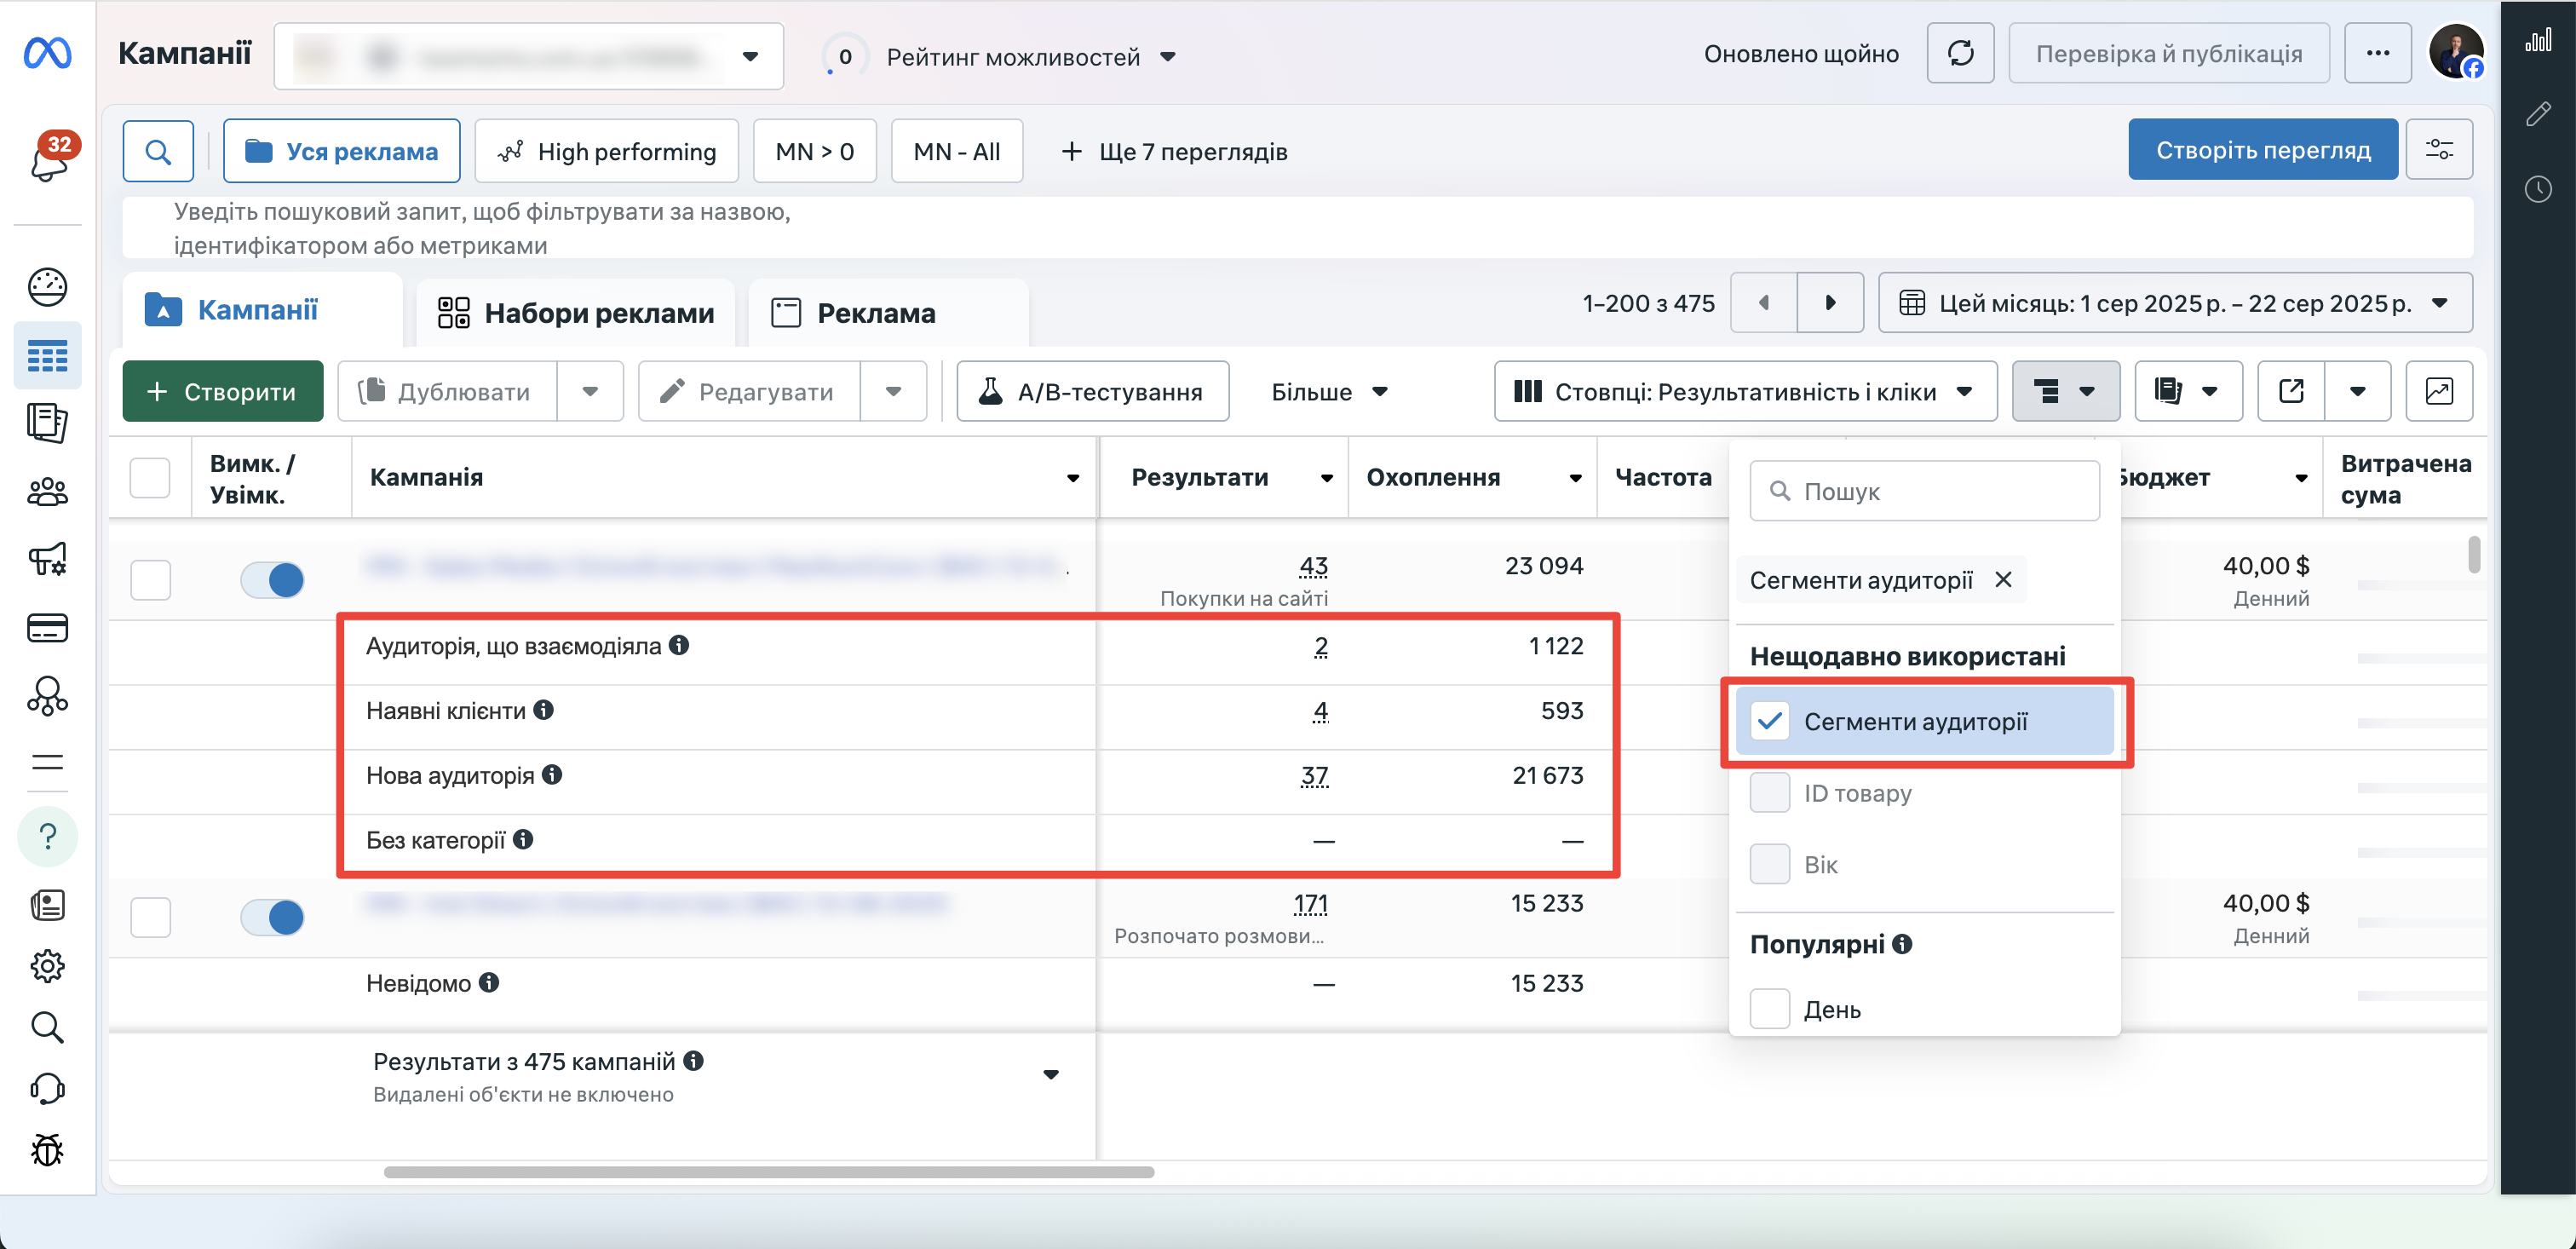This screenshot has width=2576, height=1249.
Task: Open the campaigns table grid icon
Action: (x=47, y=355)
